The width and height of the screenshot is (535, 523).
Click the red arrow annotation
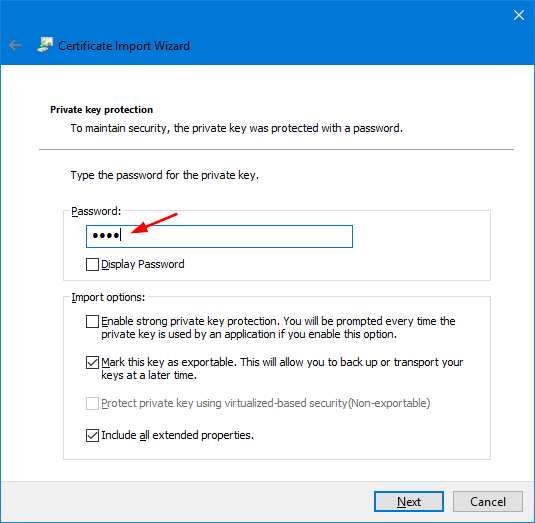[x=154, y=223]
